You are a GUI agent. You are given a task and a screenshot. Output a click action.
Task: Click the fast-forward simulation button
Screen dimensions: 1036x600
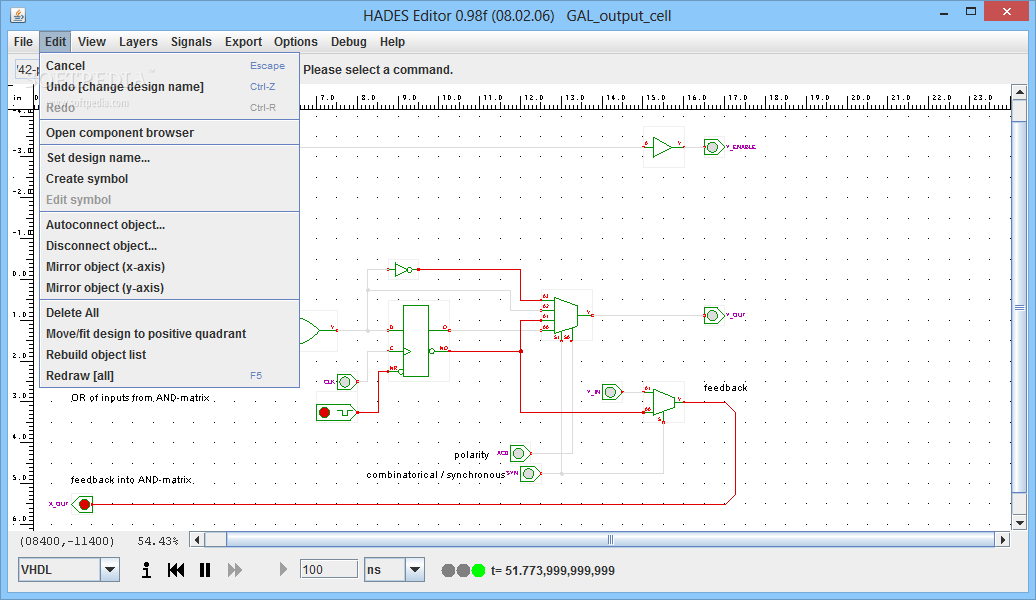[x=235, y=570]
